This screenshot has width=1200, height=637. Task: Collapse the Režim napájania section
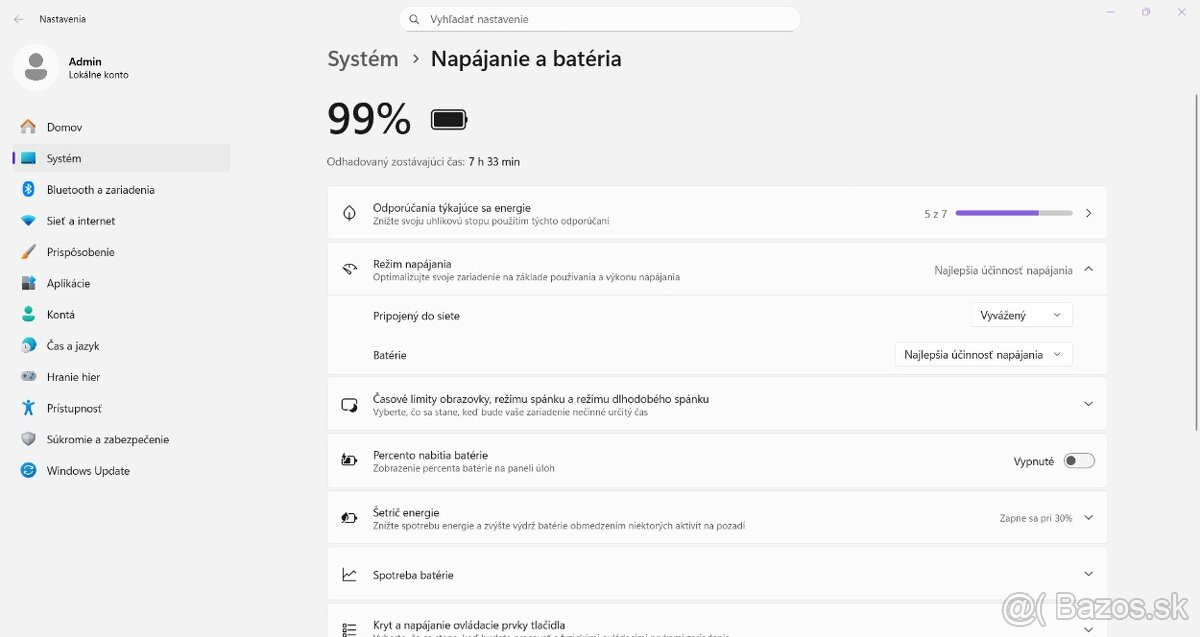click(x=1088, y=269)
